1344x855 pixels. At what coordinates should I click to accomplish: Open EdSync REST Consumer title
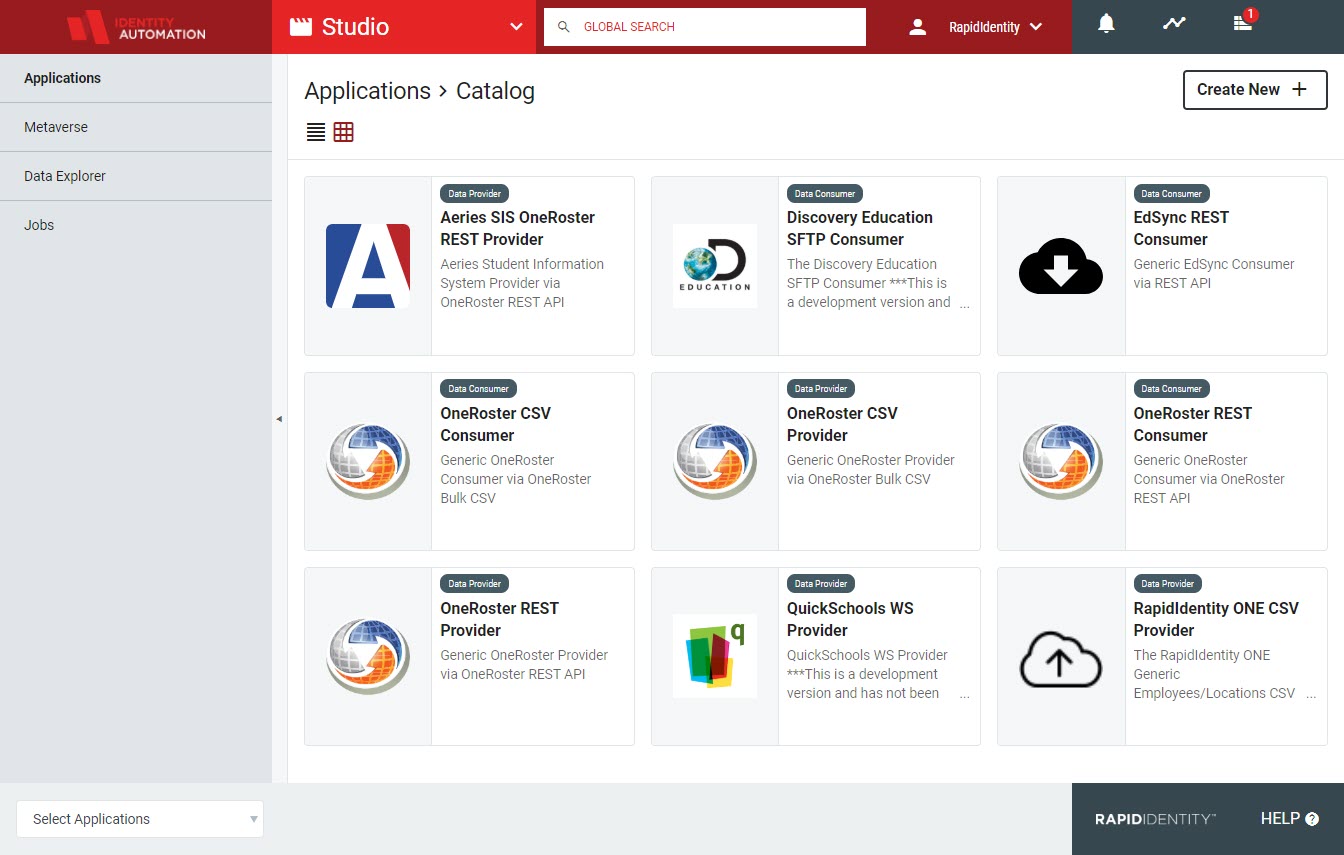(1181, 228)
